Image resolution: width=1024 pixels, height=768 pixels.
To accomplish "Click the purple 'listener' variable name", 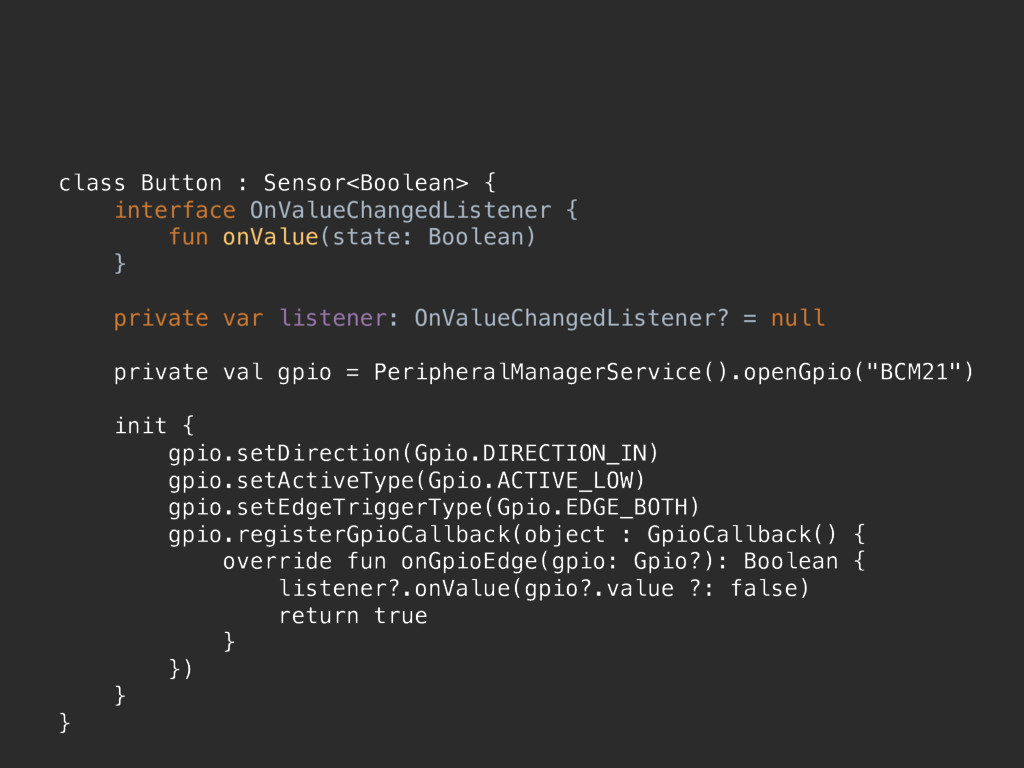I will pos(333,318).
